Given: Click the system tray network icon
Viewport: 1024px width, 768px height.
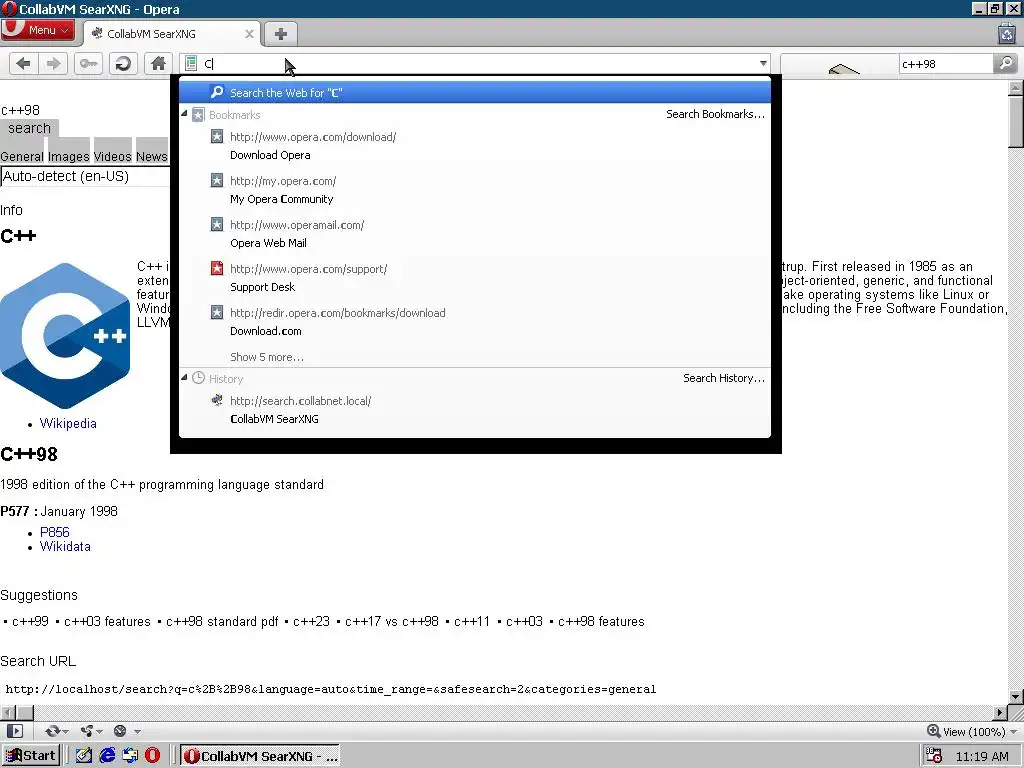Looking at the screenshot, I should (x=934, y=756).
